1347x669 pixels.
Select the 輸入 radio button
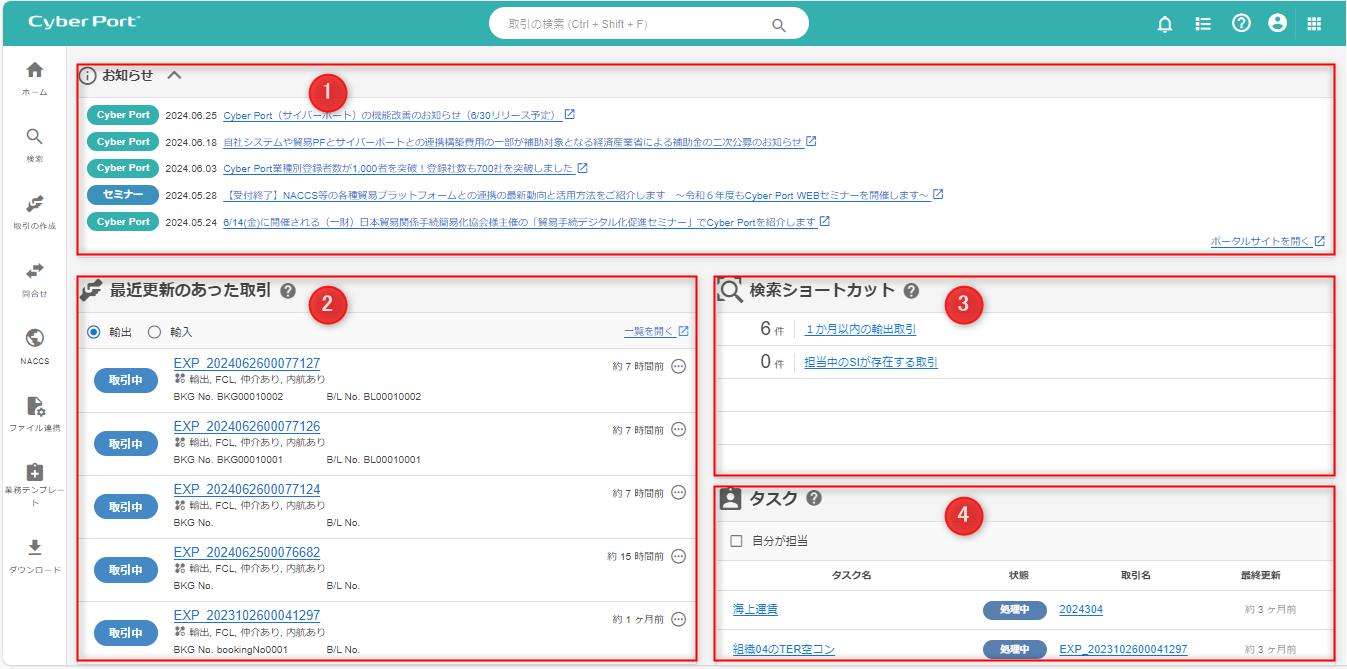point(155,332)
